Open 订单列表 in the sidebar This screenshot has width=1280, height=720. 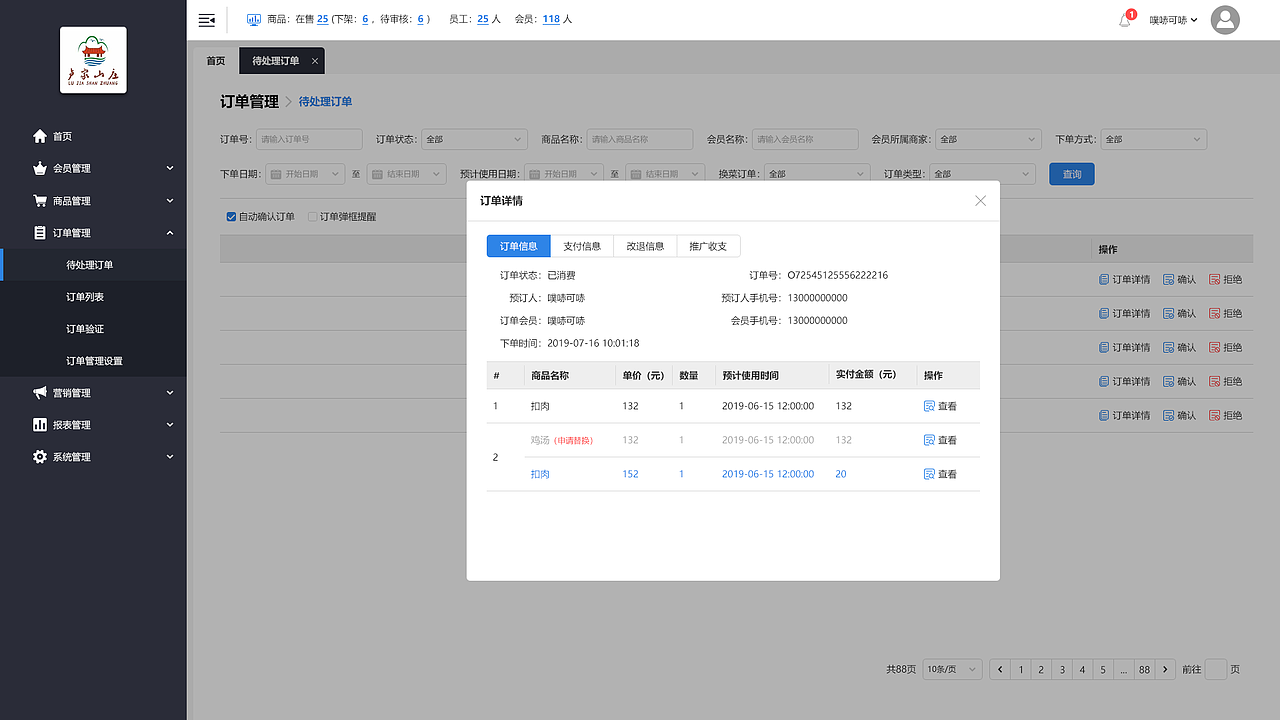pyautogui.click(x=85, y=297)
